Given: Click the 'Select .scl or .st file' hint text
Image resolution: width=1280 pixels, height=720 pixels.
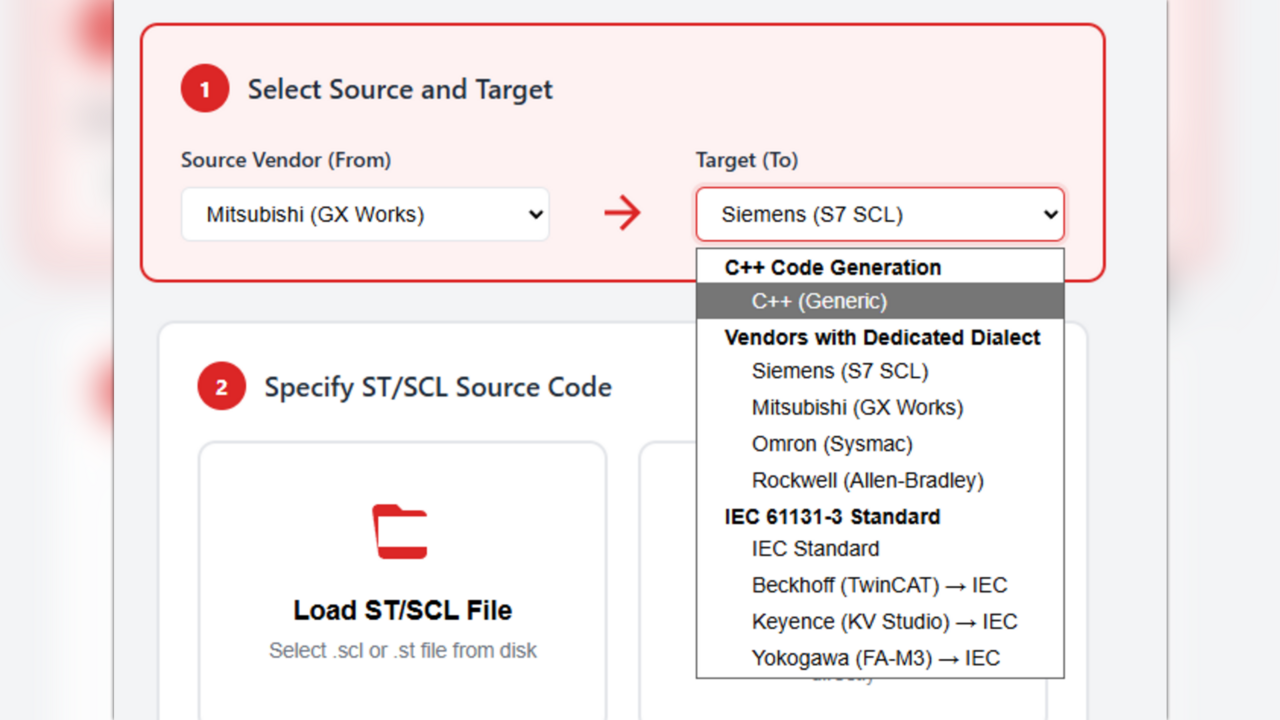Looking at the screenshot, I should click(402, 650).
